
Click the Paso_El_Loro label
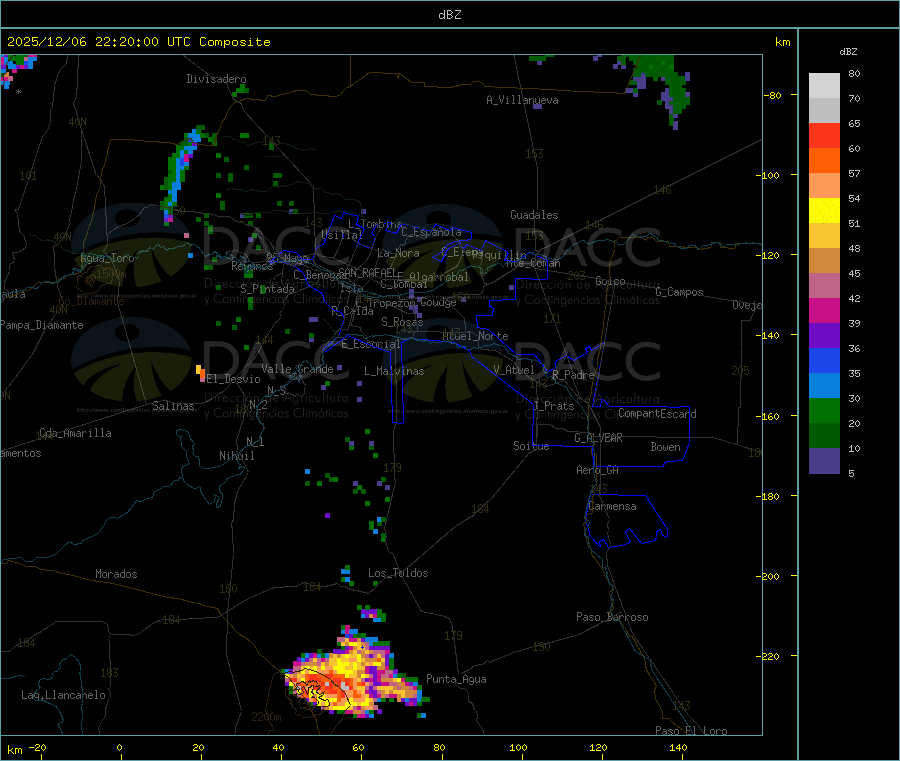tap(691, 731)
